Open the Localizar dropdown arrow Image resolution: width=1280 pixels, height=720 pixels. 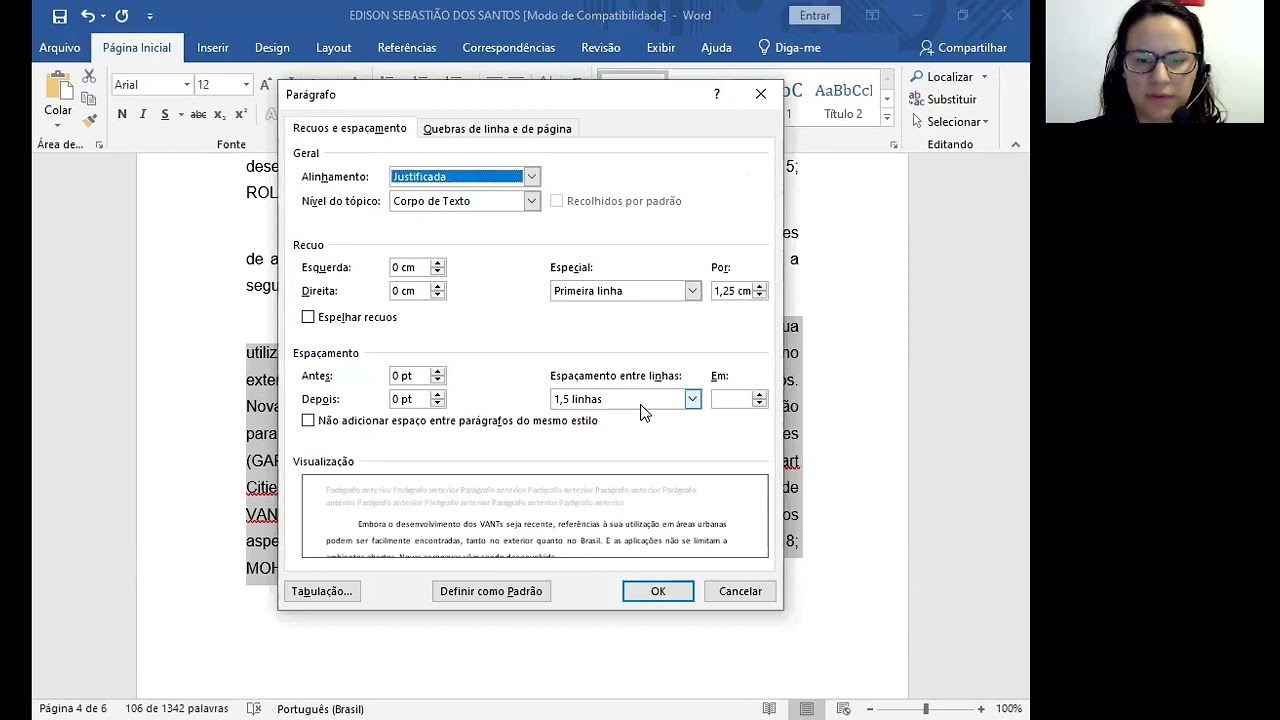click(984, 77)
